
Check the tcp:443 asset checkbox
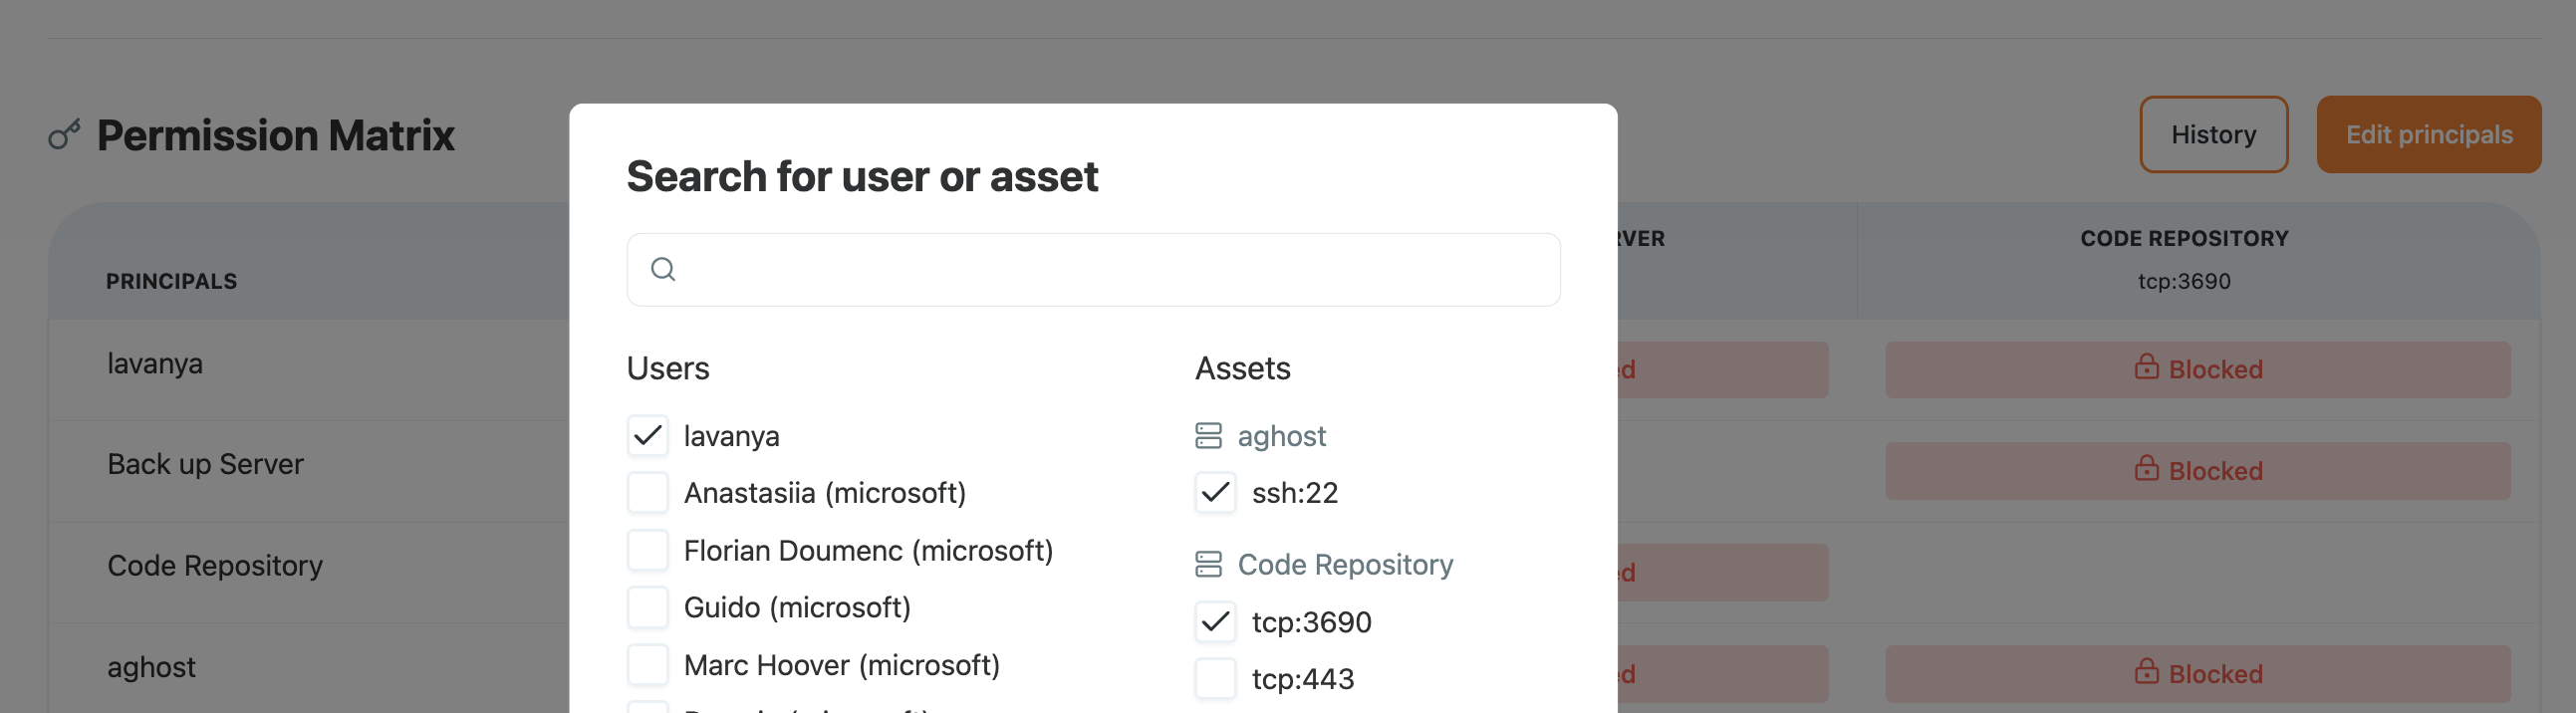[x=1215, y=679]
